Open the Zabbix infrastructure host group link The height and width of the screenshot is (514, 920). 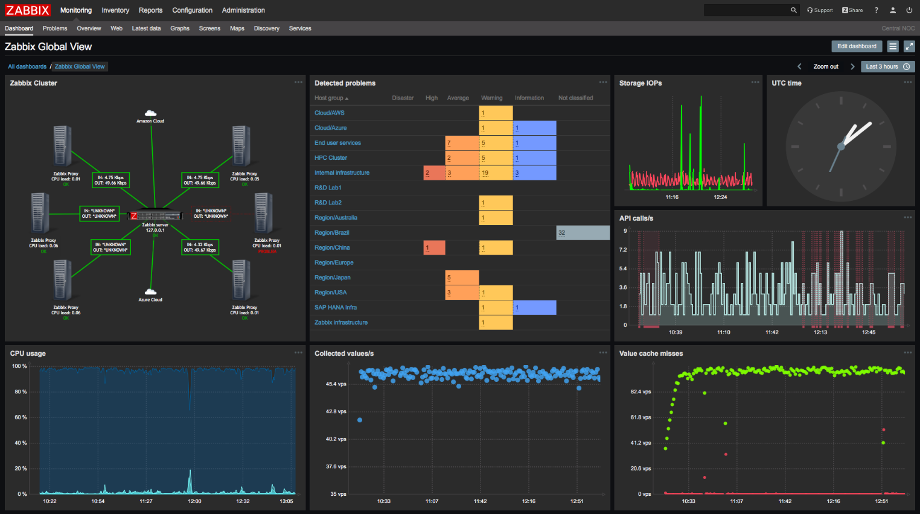click(x=341, y=322)
